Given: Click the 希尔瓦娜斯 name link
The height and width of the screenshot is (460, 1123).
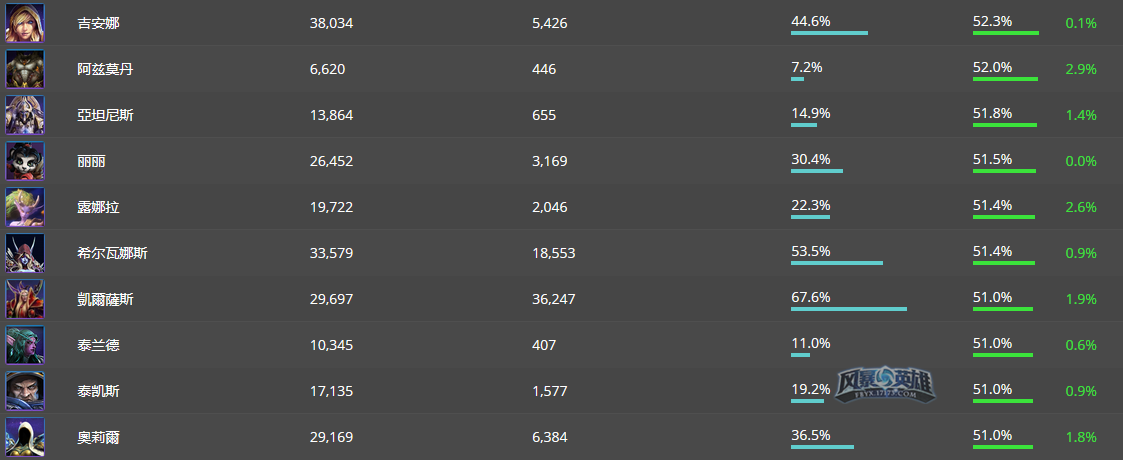Looking at the screenshot, I should point(112,253).
